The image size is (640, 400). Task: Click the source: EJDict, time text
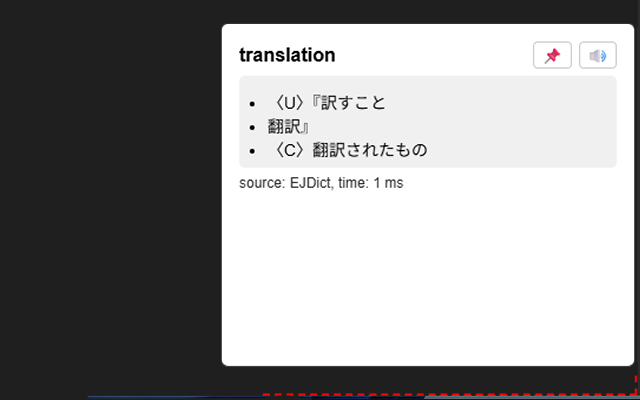click(321, 183)
